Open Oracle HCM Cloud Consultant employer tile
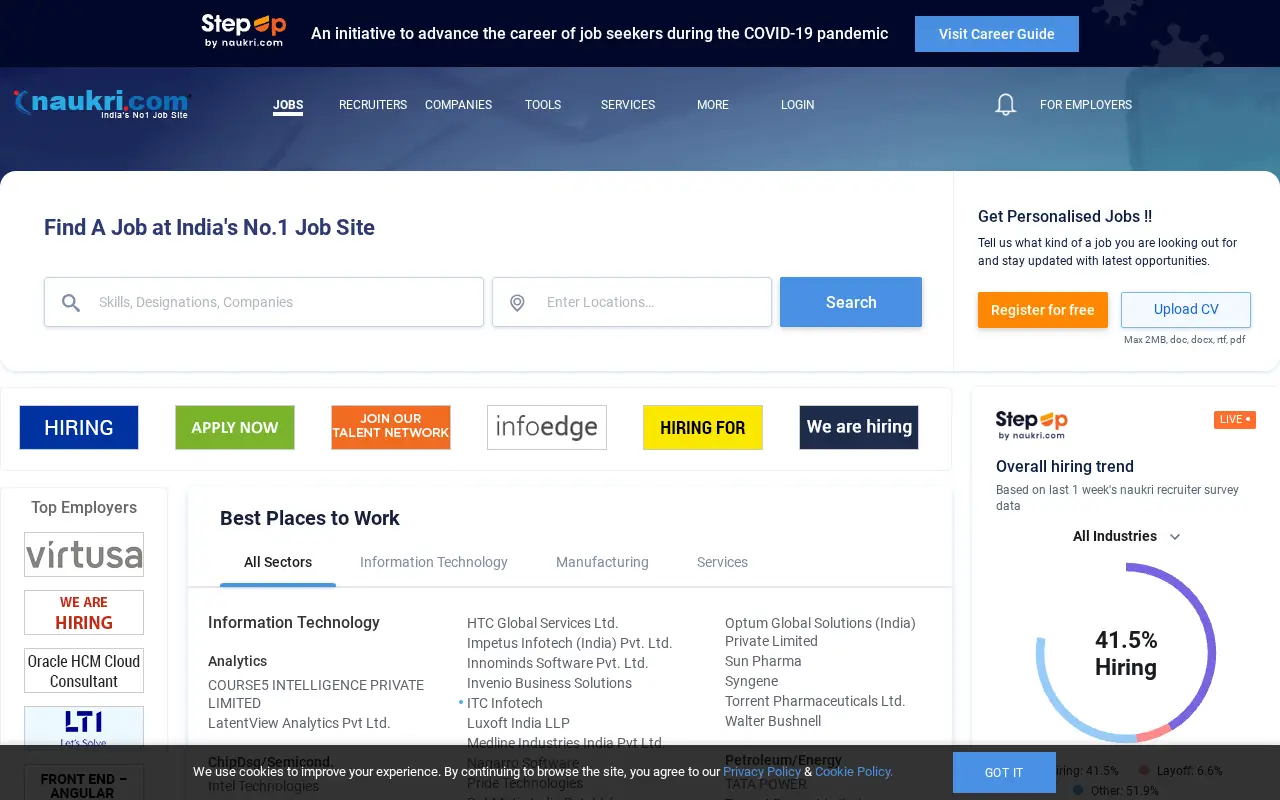 pos(84,671)
